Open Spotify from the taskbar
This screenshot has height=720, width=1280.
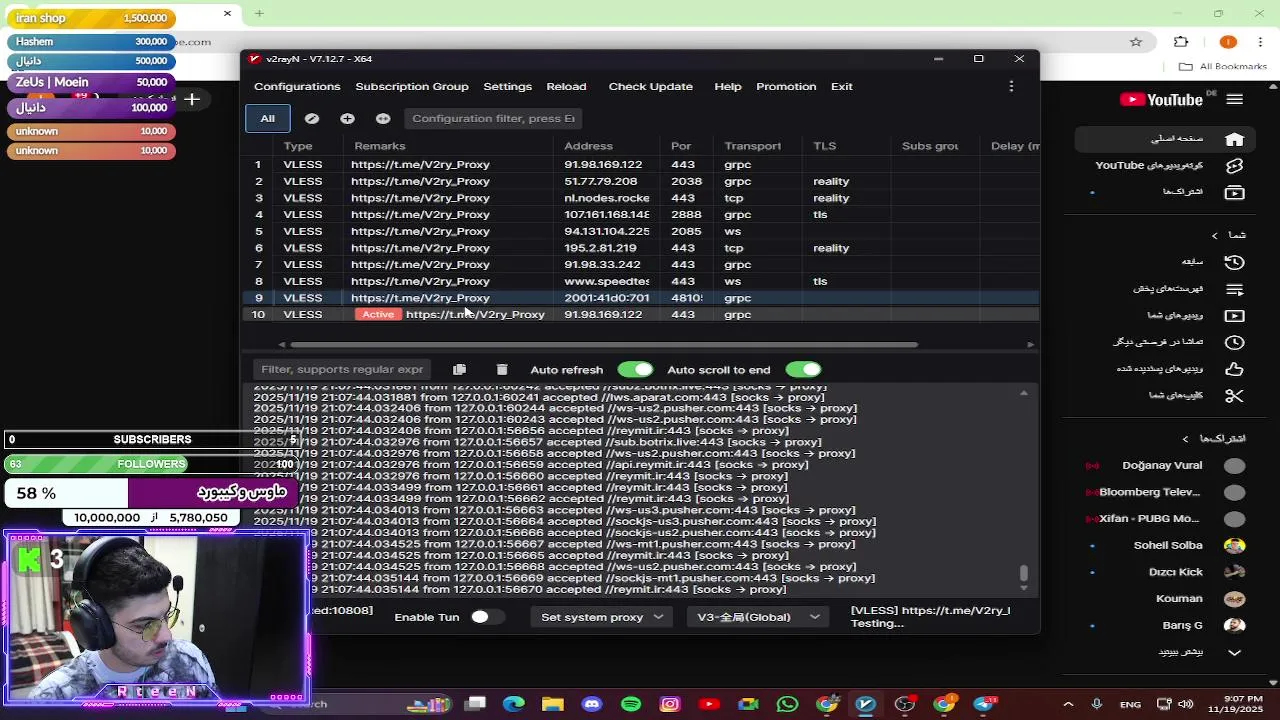(x=630, y=704)
